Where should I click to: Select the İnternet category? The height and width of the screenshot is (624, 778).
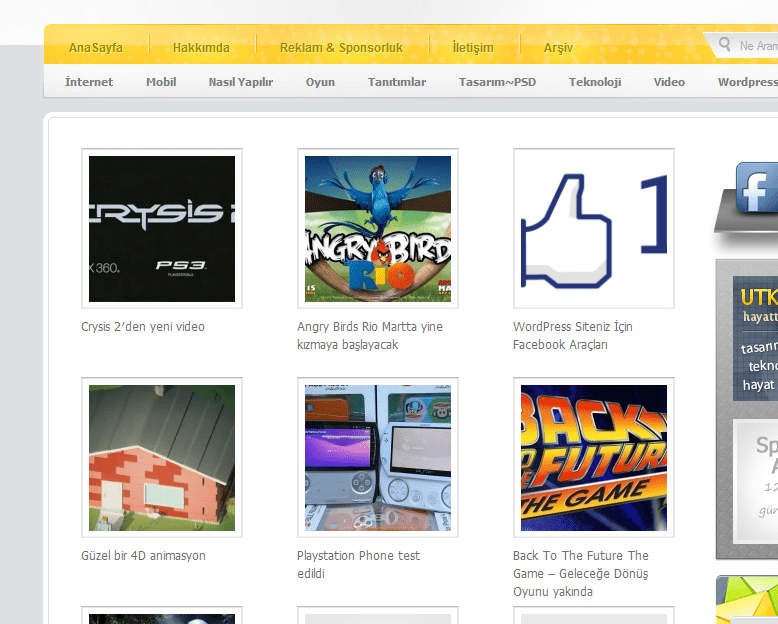pyautogui.click(x=89, y=82)
